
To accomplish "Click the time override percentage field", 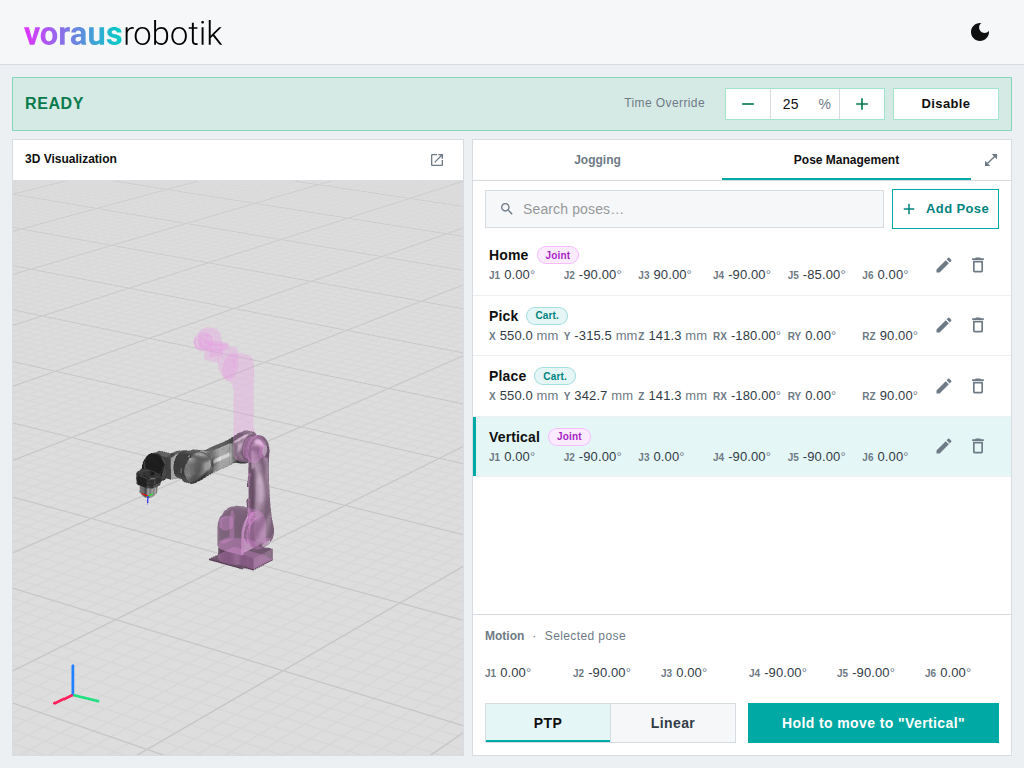I will pyautogui.click(x=805, y=104).
